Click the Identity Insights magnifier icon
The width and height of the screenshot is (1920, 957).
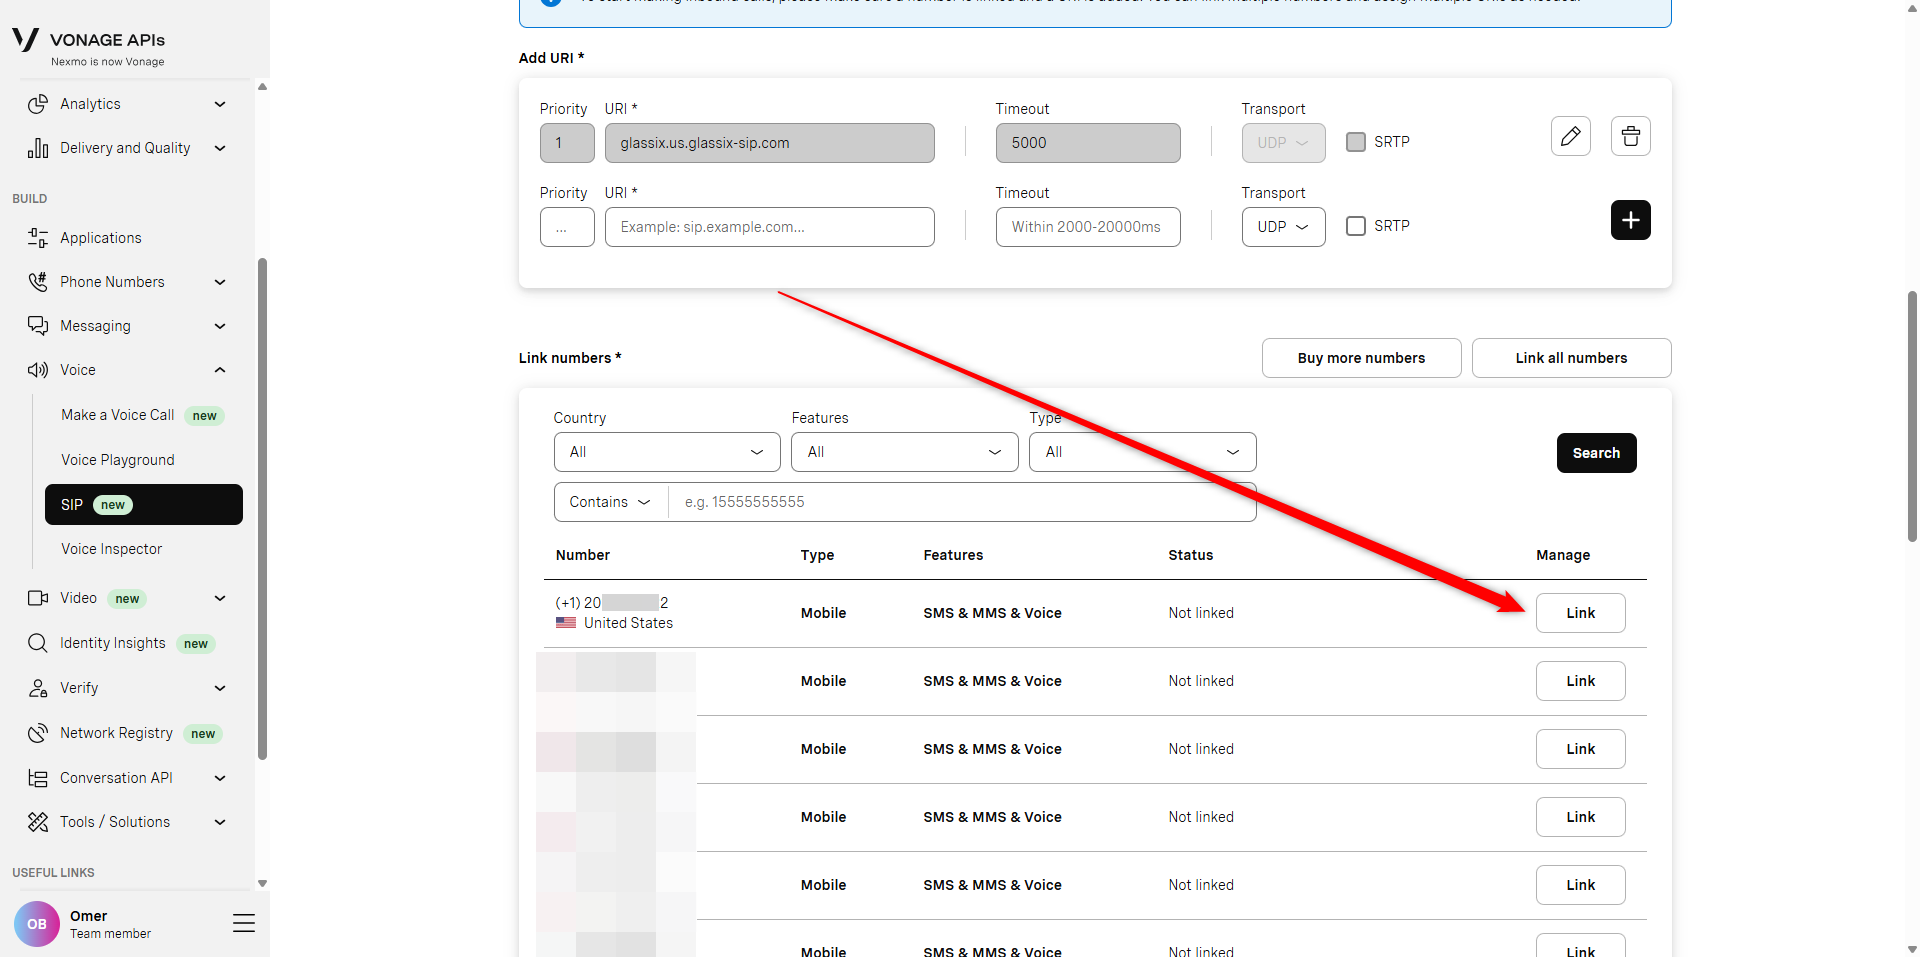click(x=38, y=643)
